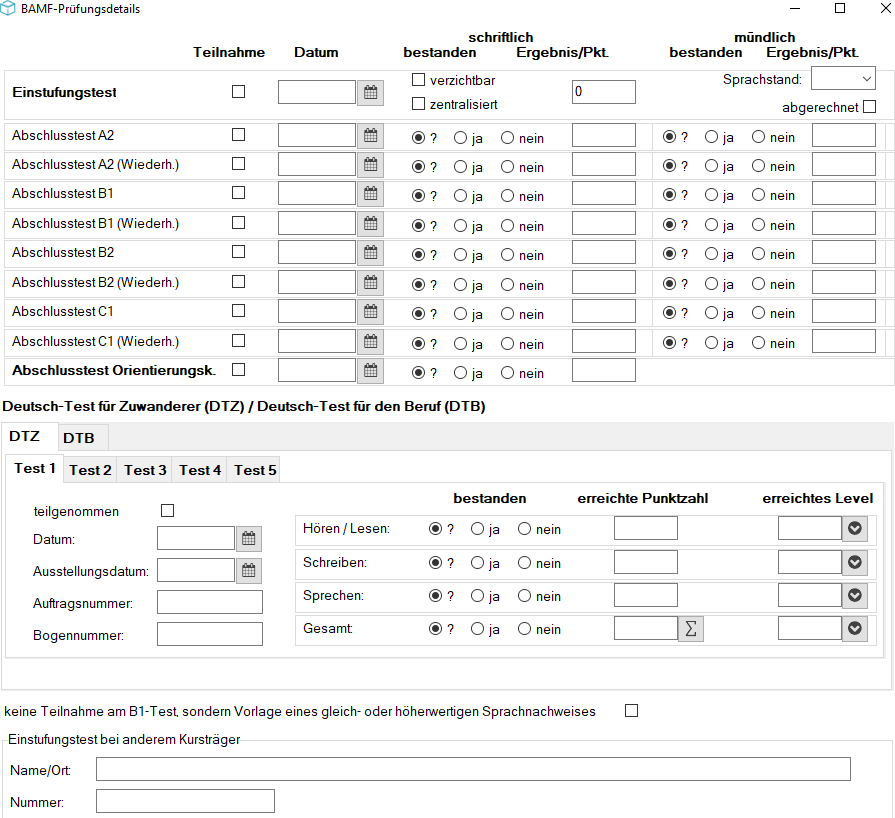Check 'keine Teilnahme am B1-Test' checkbox

pos(631,711)
